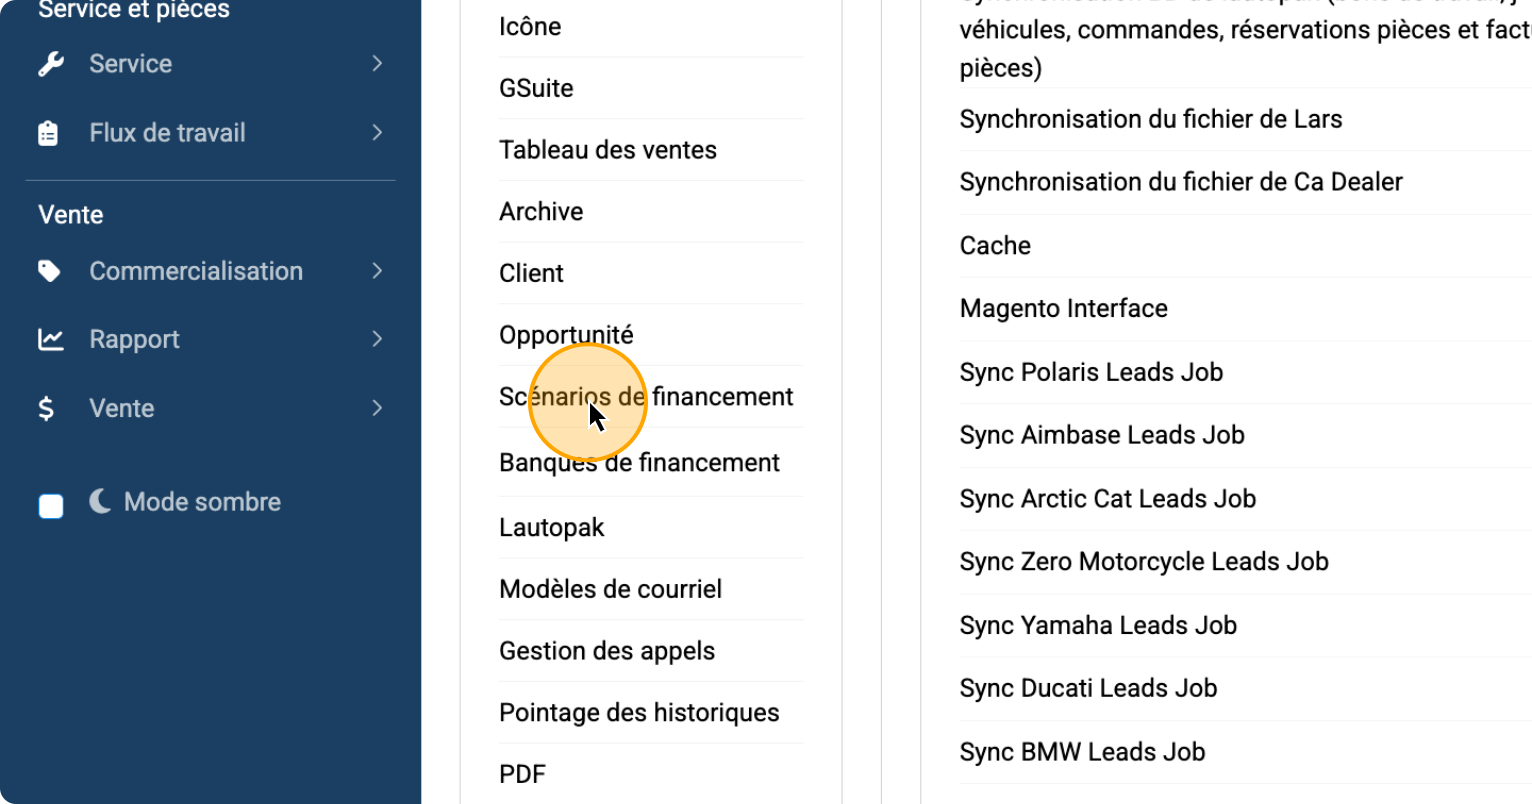1532x804 pixels.
Task: Open the Tableau des ventes entry
Action: (608, 150)
